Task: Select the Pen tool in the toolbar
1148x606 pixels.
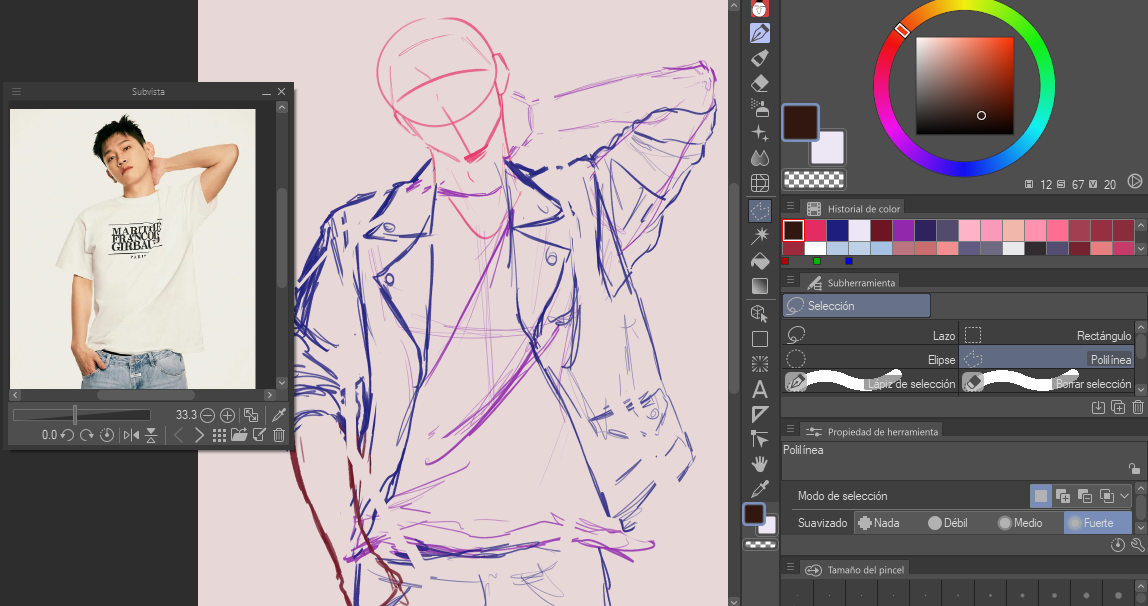Action: [x=760, y=33]
